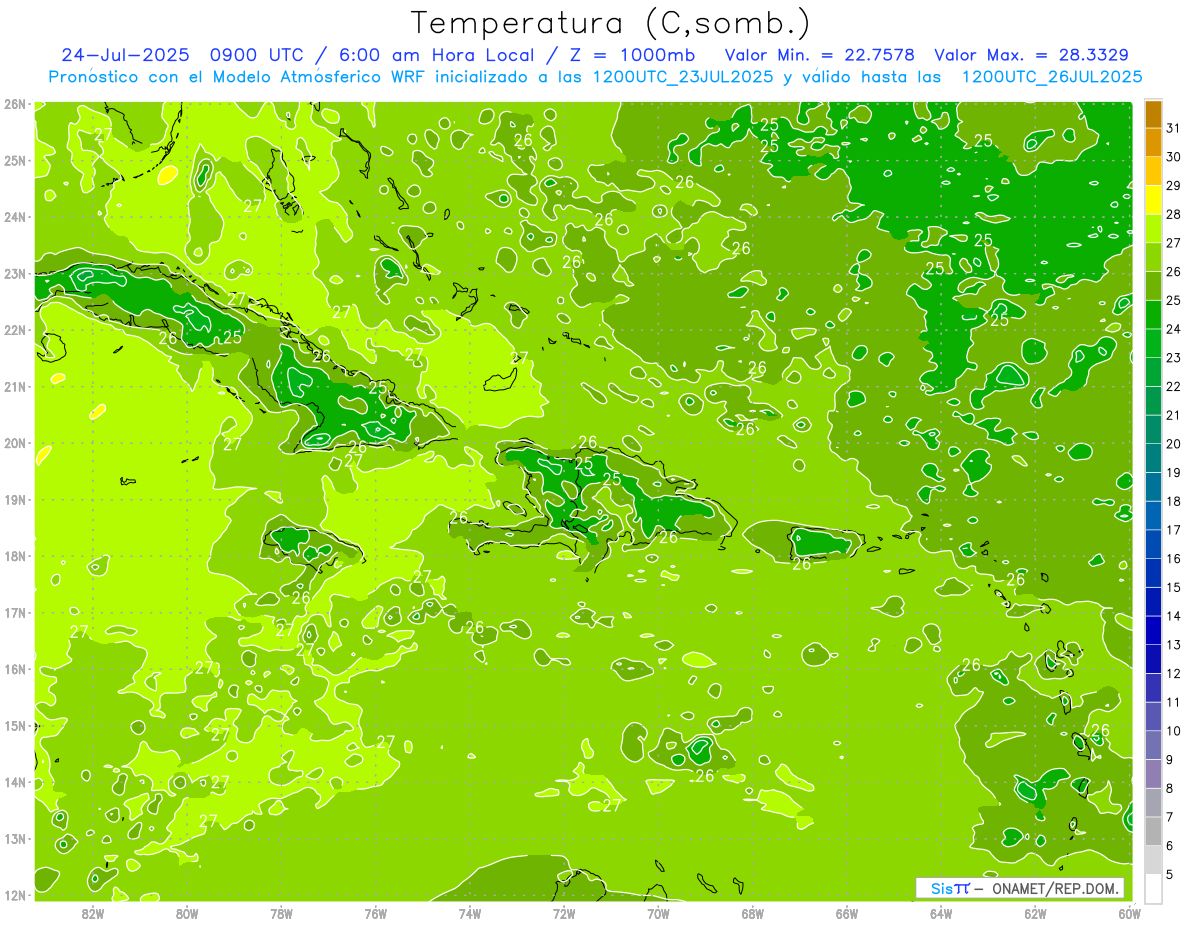
Task: Click the '16N' latitude axis label
Action: (15, 669)
